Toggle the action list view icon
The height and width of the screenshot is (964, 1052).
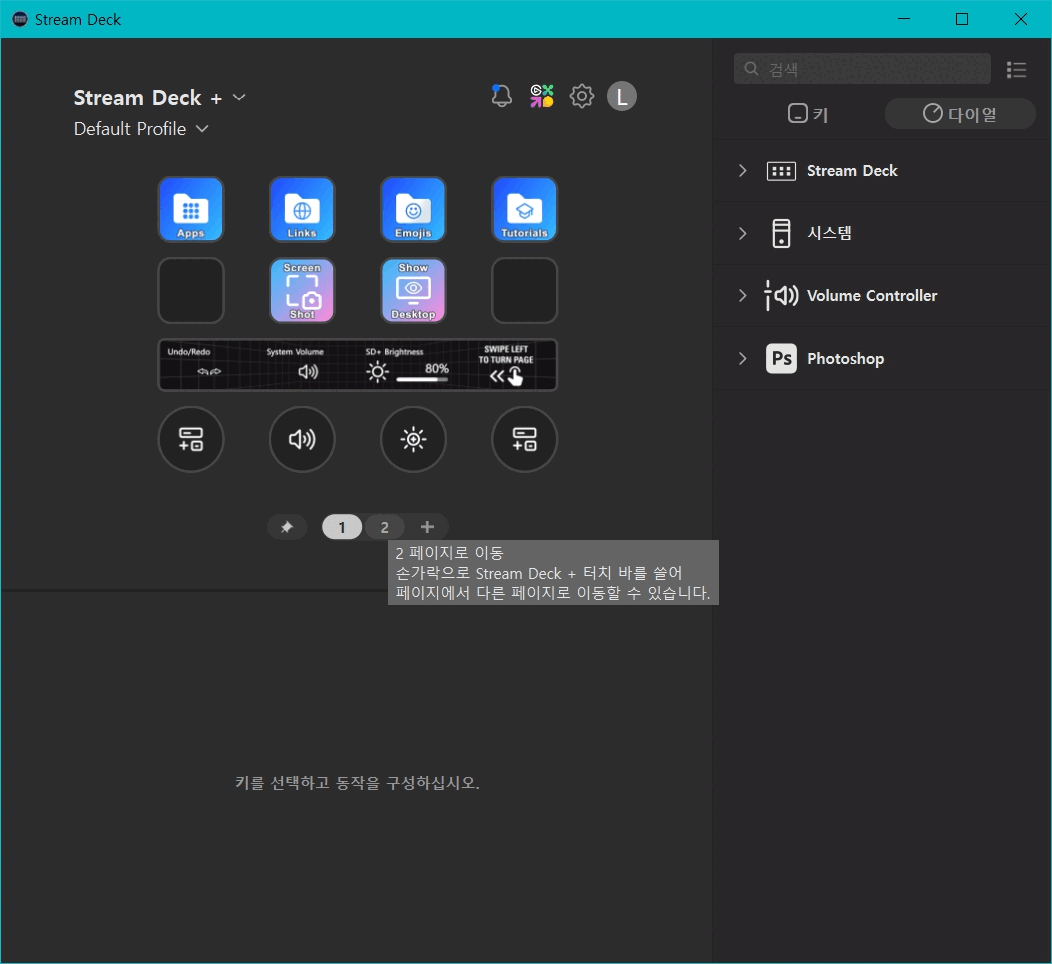pyautogui.click(x=1016, y=70)
